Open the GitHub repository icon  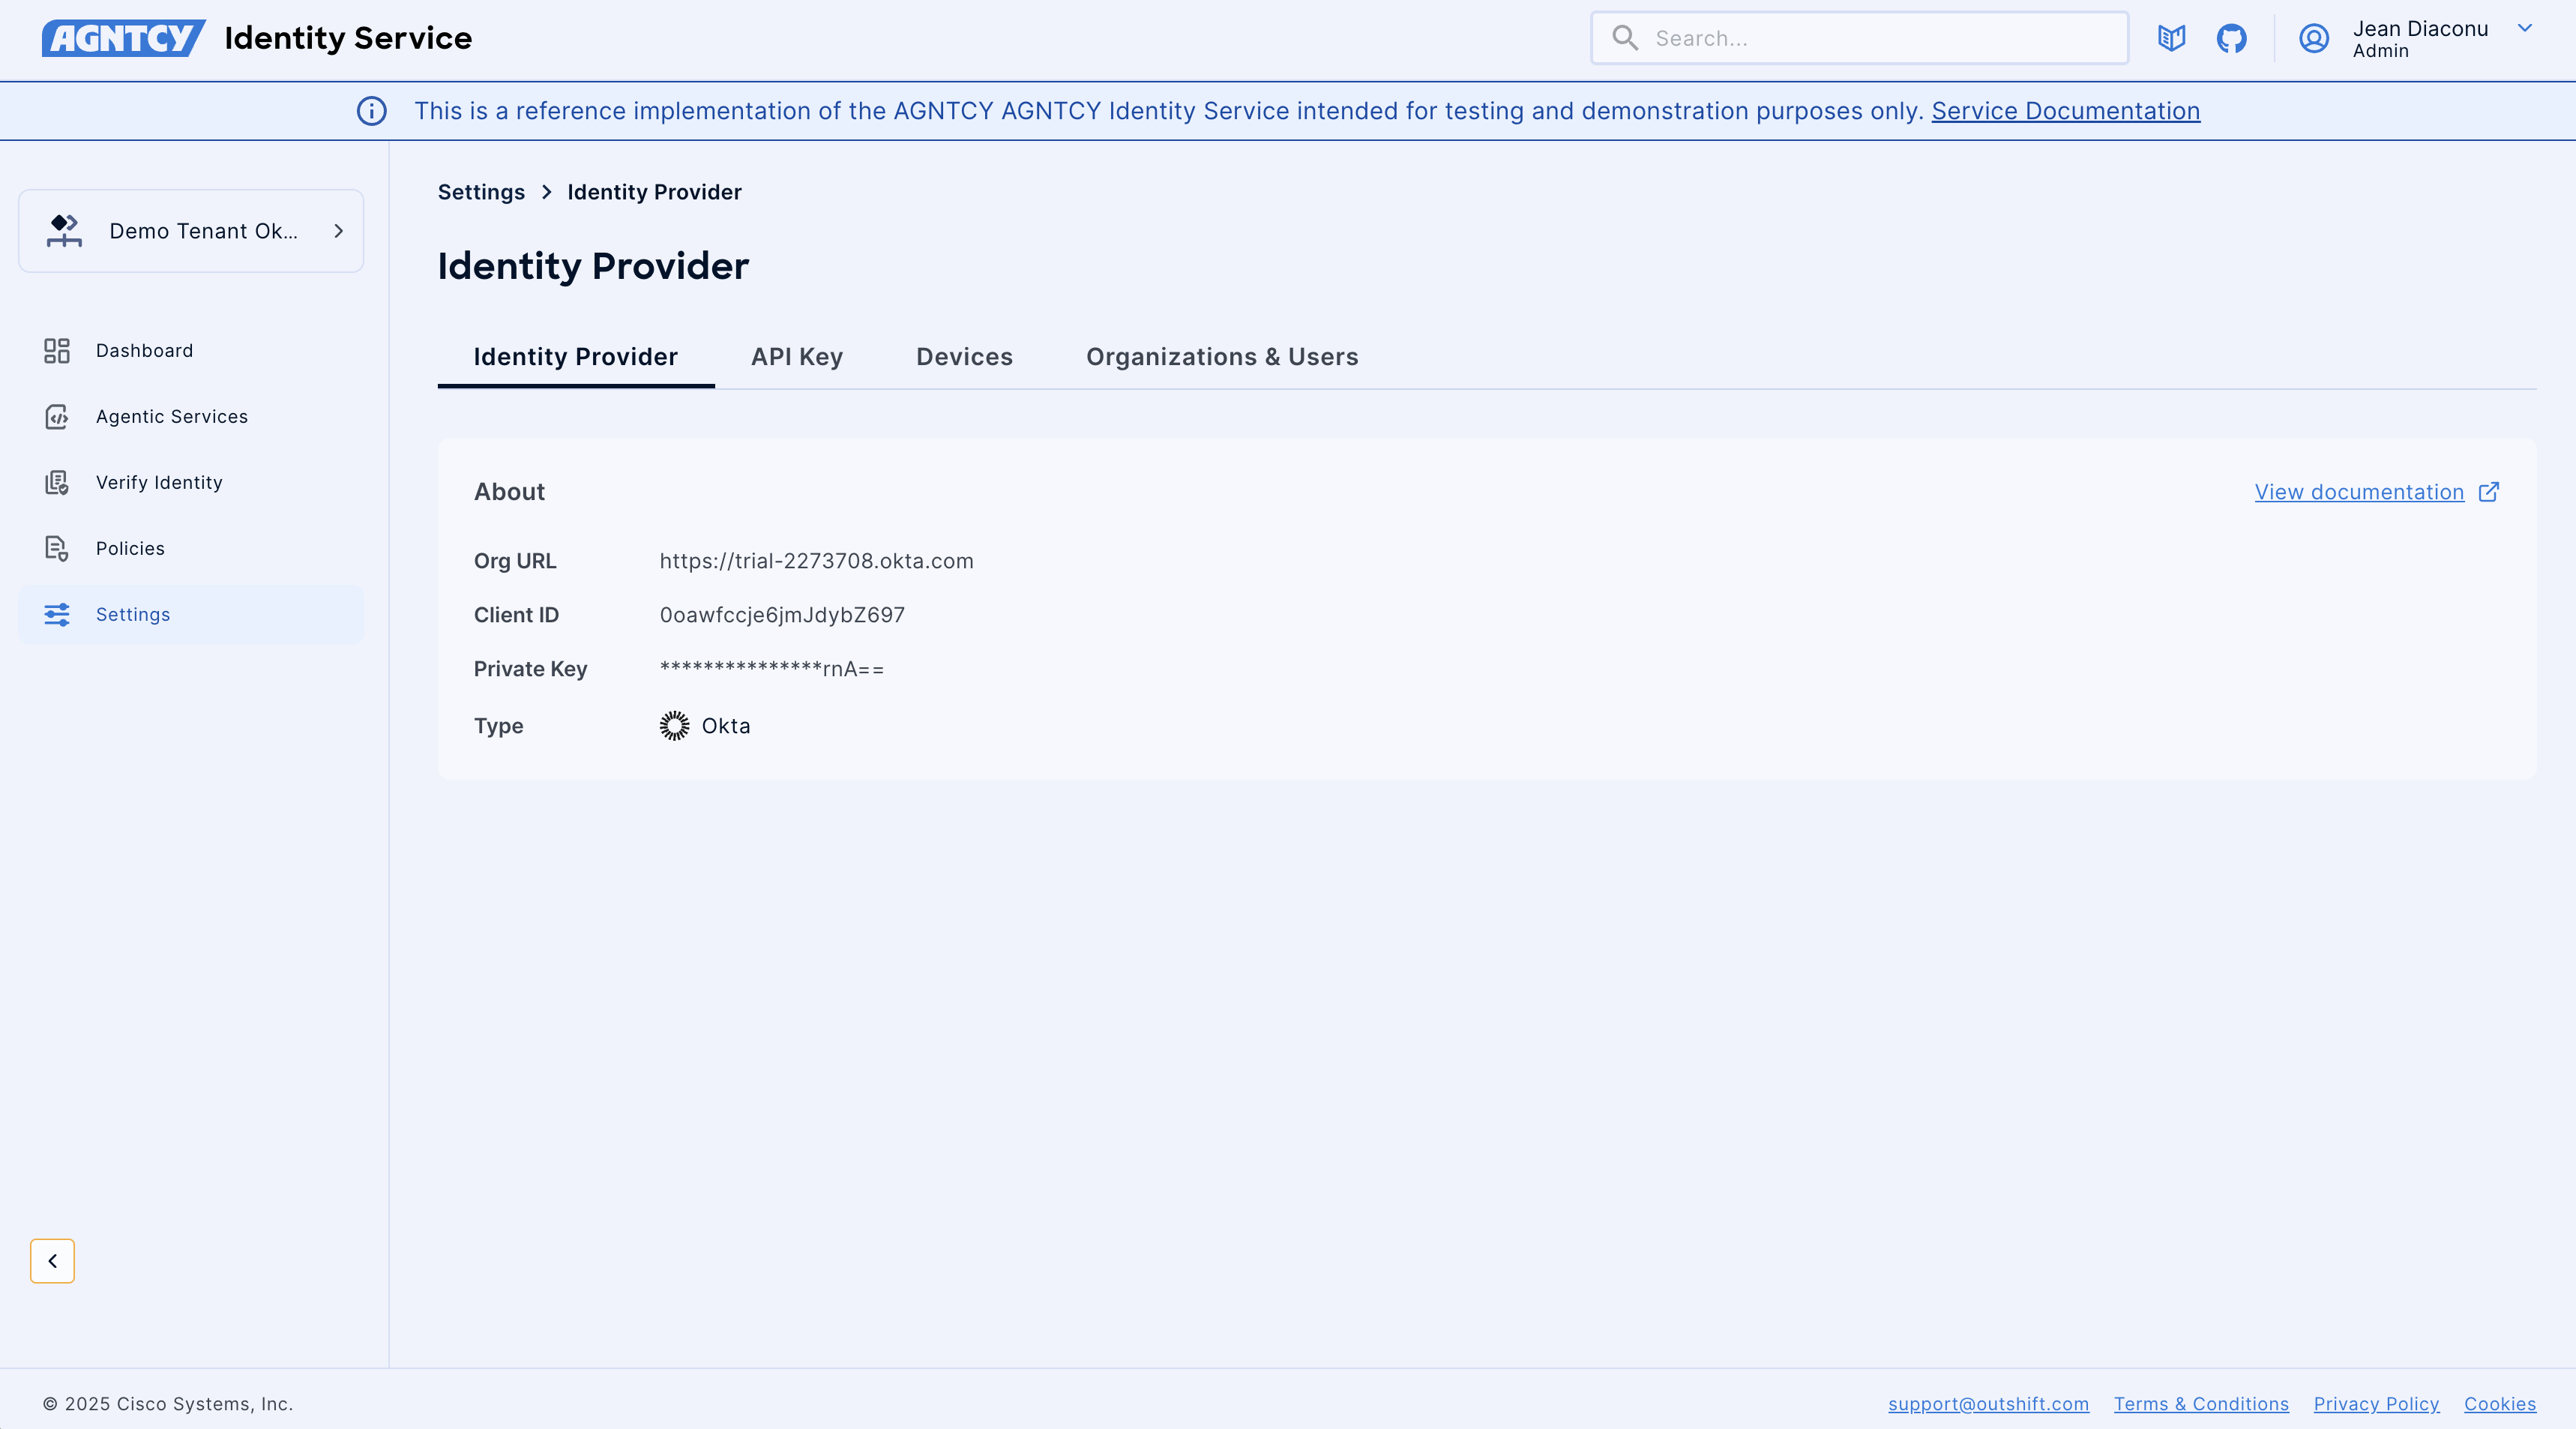pyautogui.click(x=2232, y=38)
